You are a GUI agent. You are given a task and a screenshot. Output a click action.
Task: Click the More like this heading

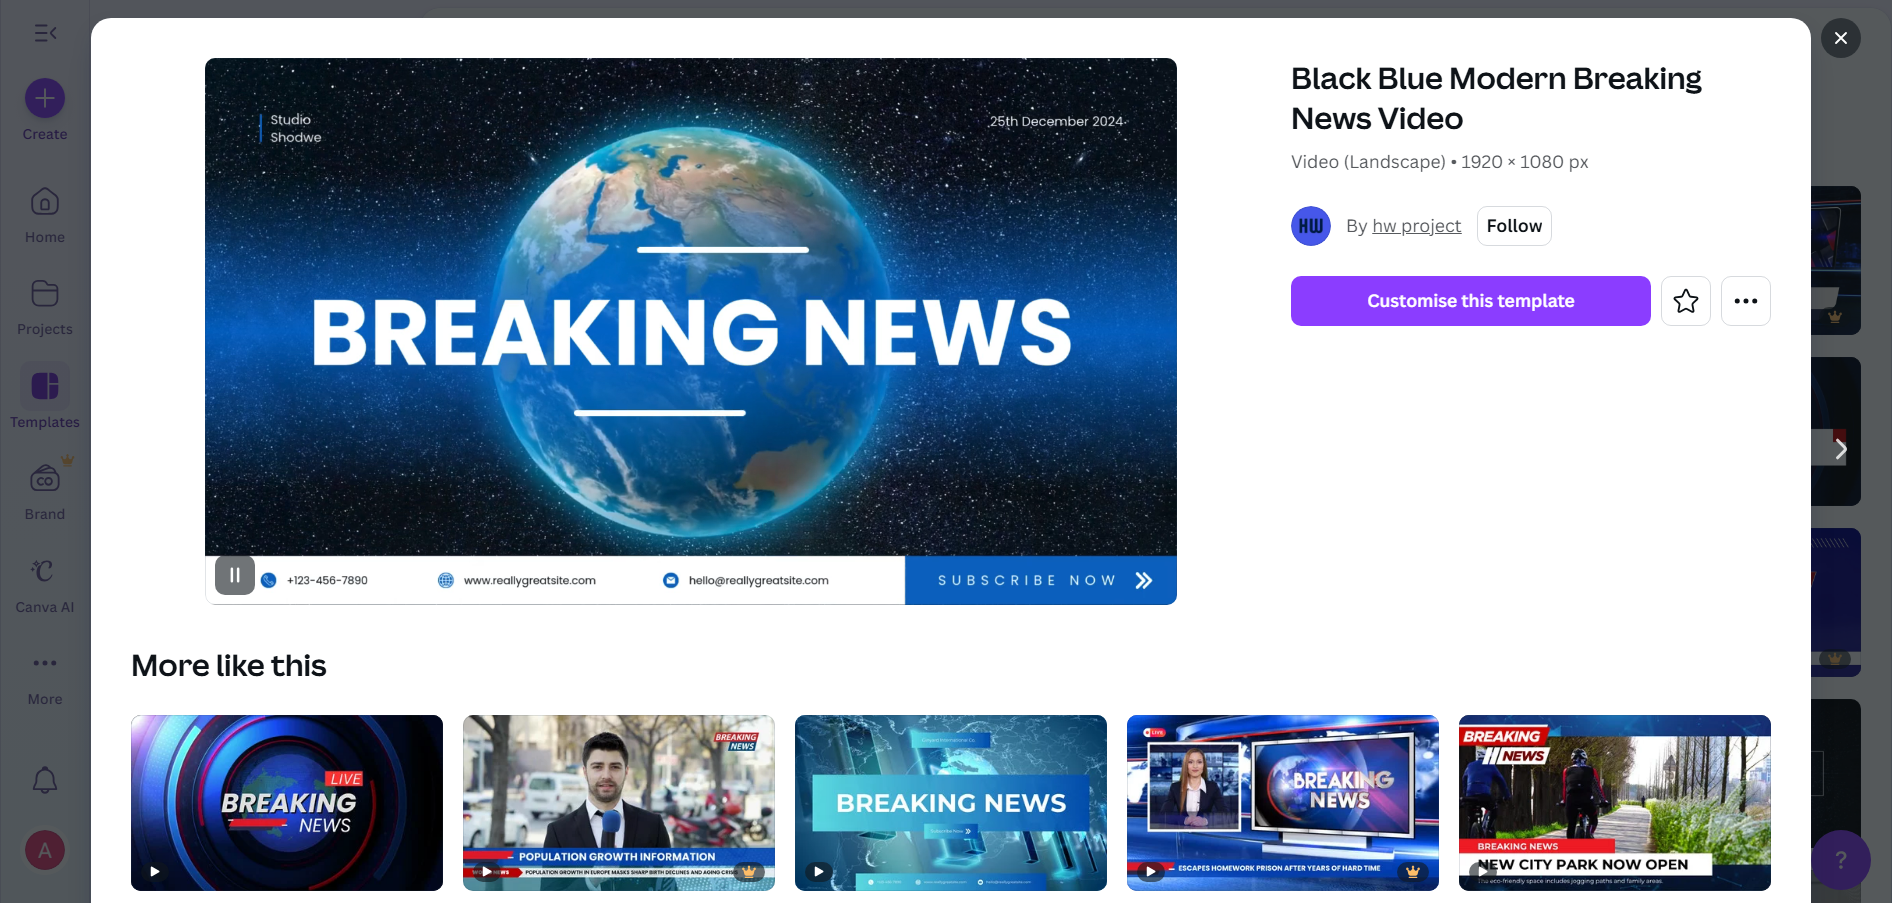pos(229,666)
